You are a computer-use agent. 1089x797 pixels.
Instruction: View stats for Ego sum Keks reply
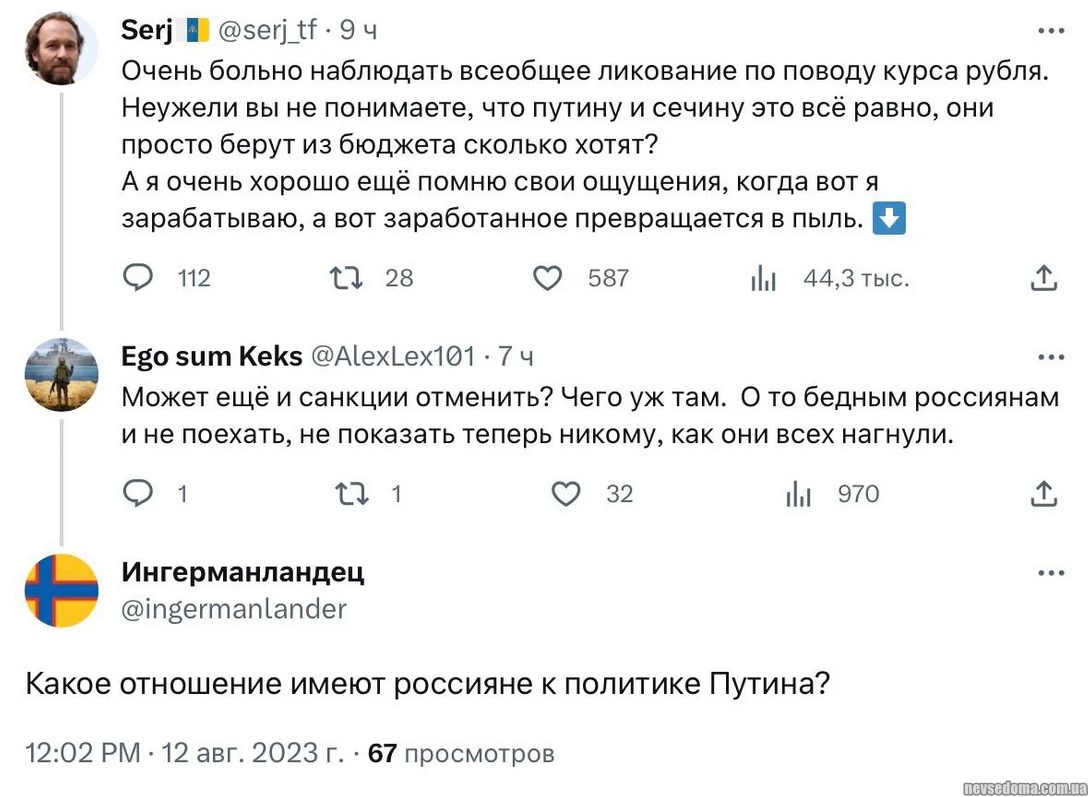[798, 493]
